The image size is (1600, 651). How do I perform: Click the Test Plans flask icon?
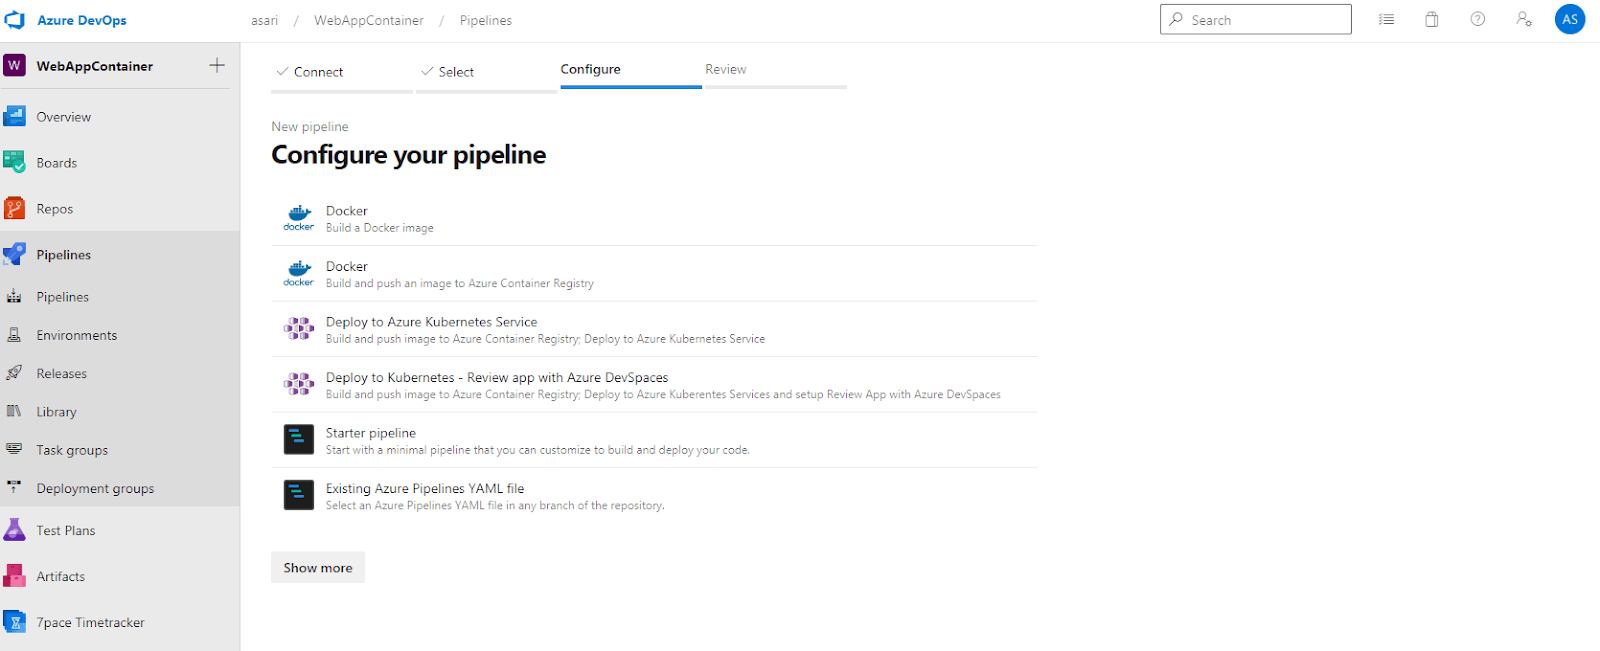click(14, 530)
